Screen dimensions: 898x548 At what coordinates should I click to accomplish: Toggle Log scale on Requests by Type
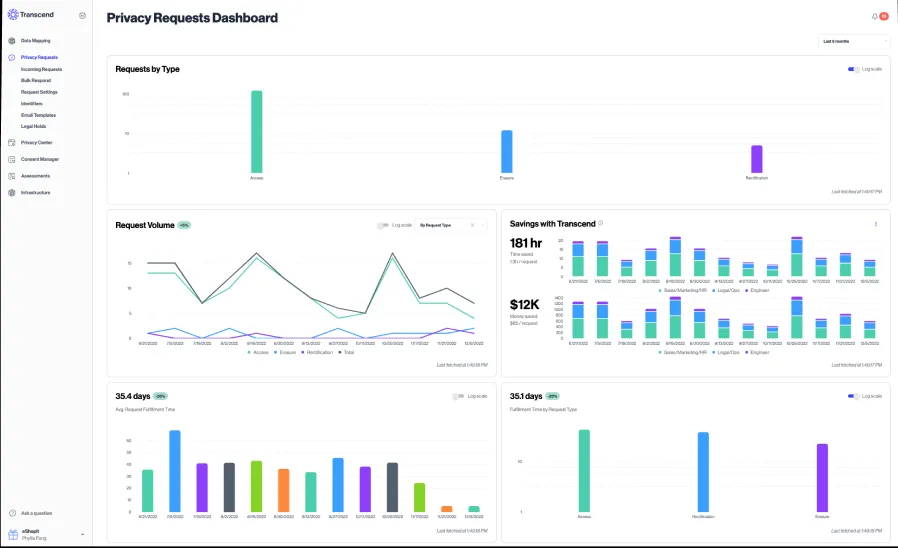[x=853, y=69]
